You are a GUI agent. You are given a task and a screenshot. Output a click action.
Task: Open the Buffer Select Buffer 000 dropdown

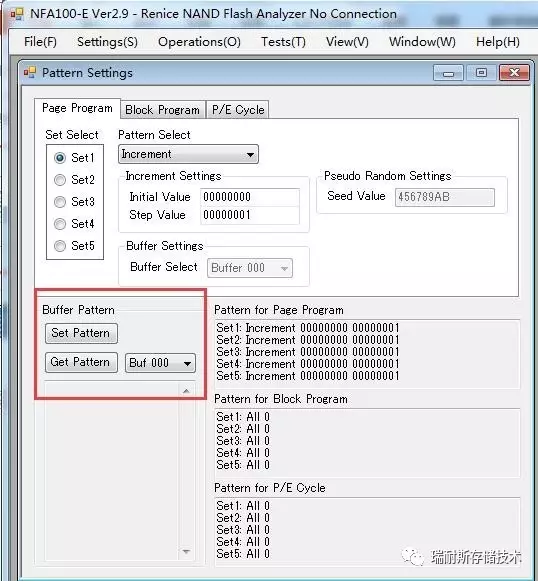tap(250, 268)
